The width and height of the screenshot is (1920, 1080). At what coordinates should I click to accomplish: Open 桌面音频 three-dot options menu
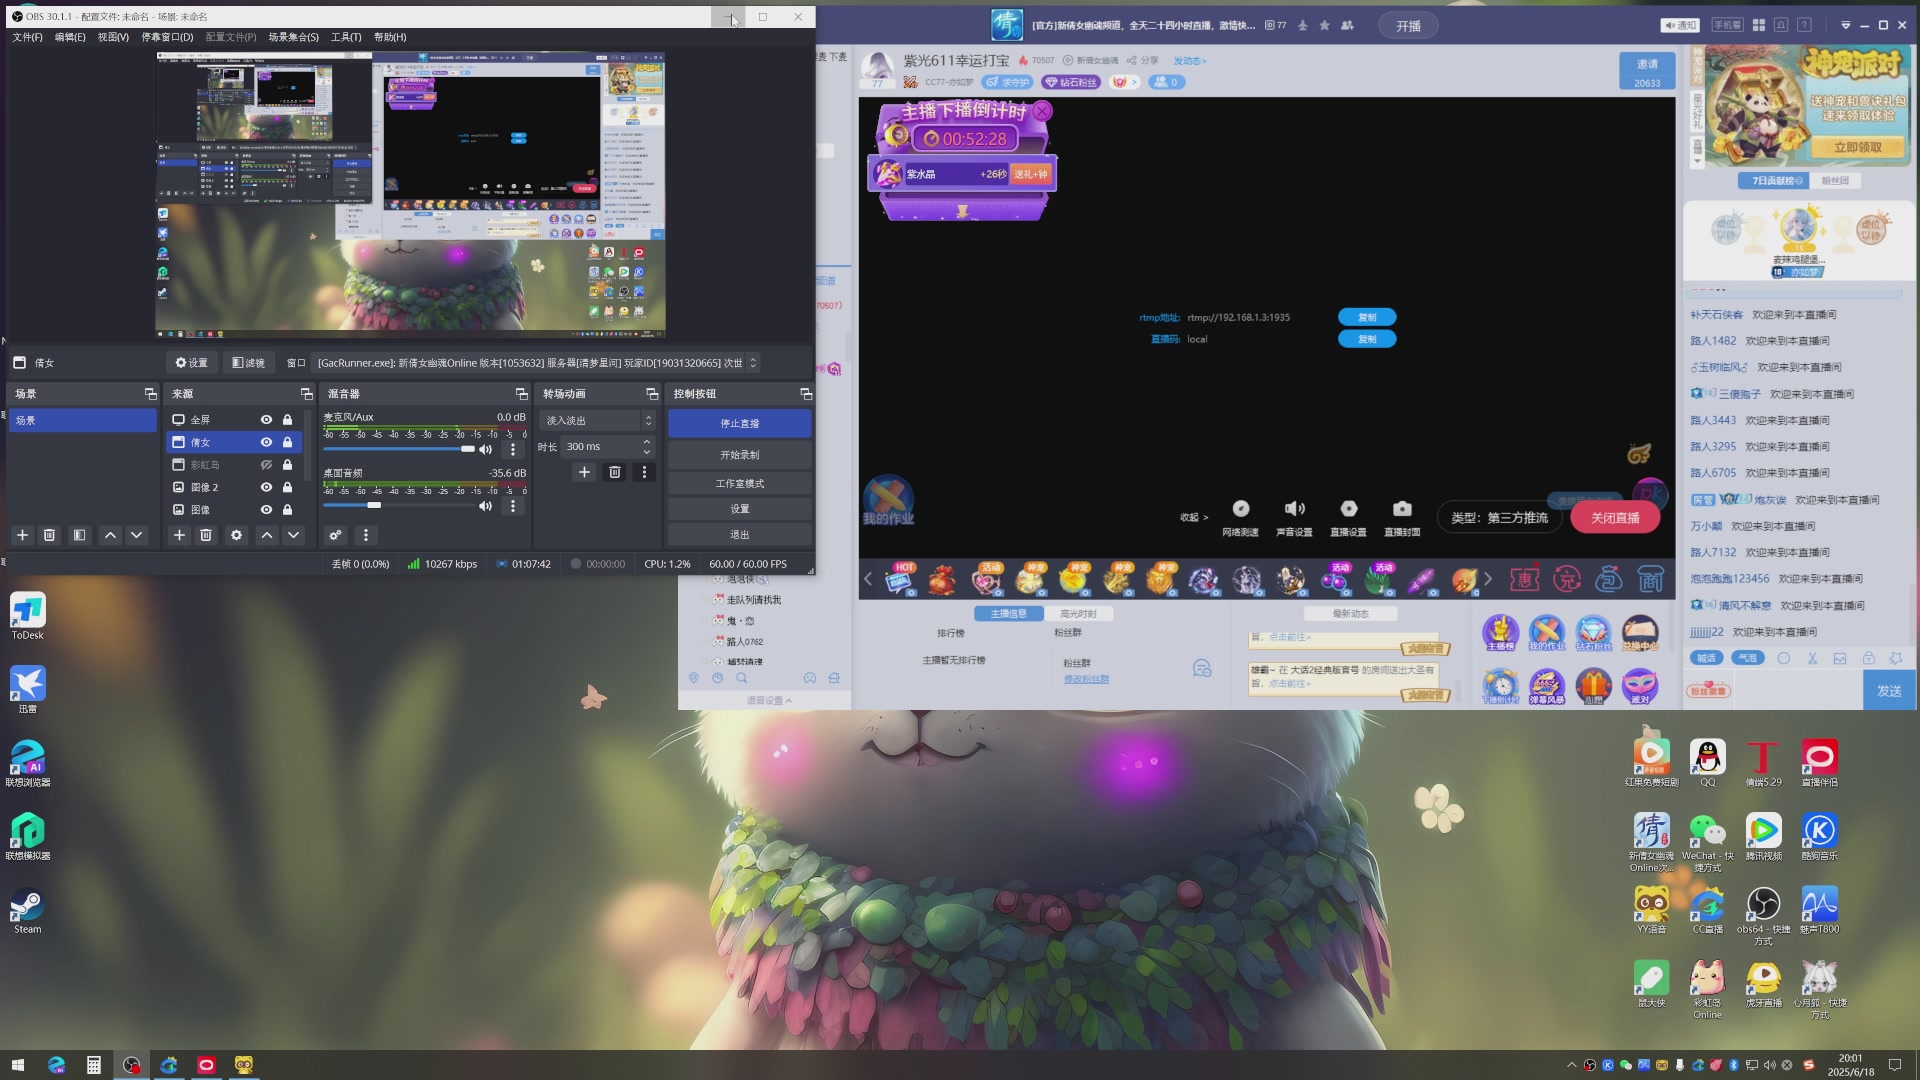[x=513, y=506]
